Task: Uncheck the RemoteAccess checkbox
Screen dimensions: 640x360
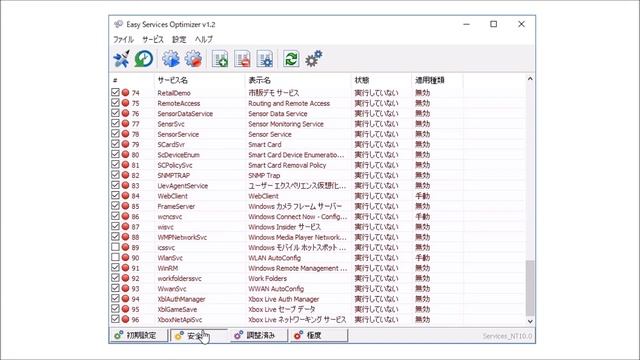Action: [115, 103]
